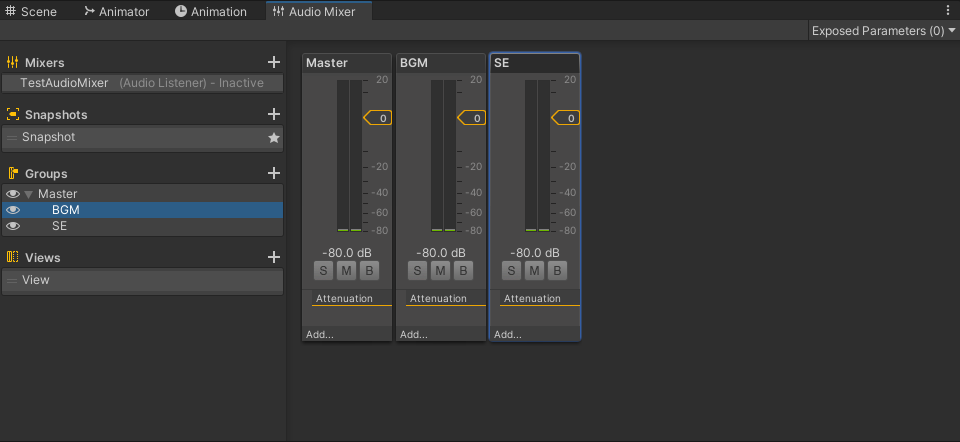Solo the Master channel
Image resolution: width=960 pixels, height=442 pixels.
click(323, 271)
